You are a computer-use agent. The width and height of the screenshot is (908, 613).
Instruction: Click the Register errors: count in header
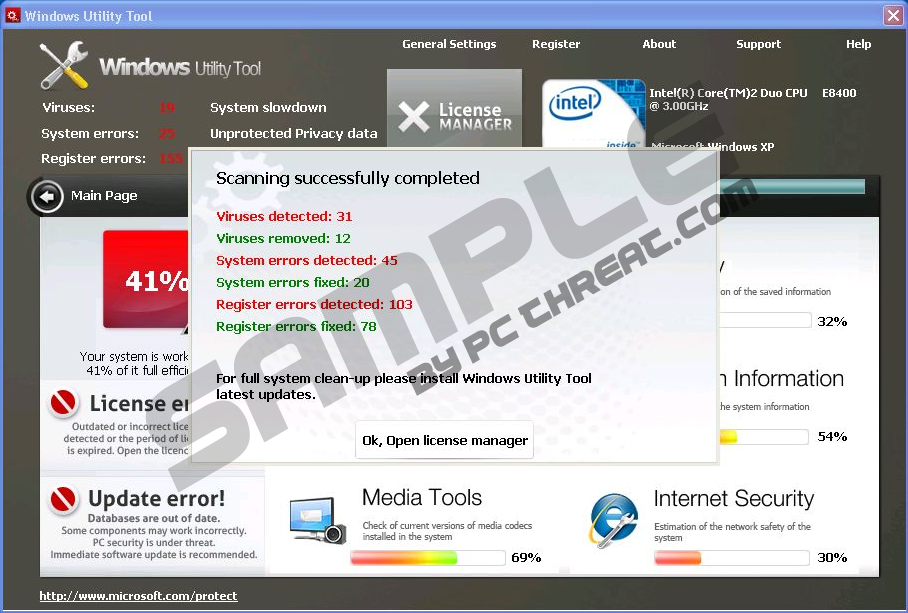click(171, 159)
